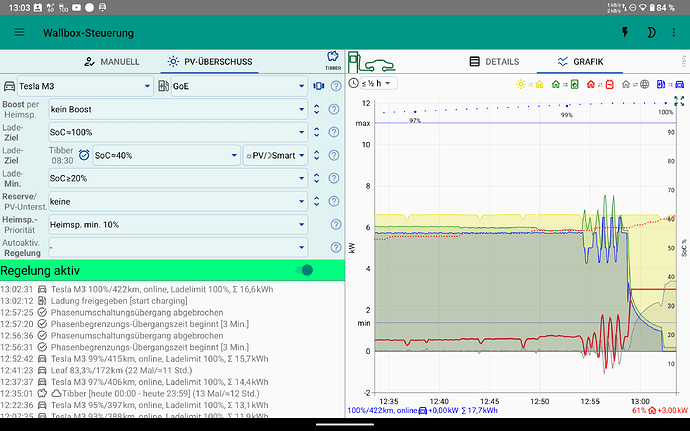Switch to the MANUELL tab
The image size is (690, 431).
(112, 62)
